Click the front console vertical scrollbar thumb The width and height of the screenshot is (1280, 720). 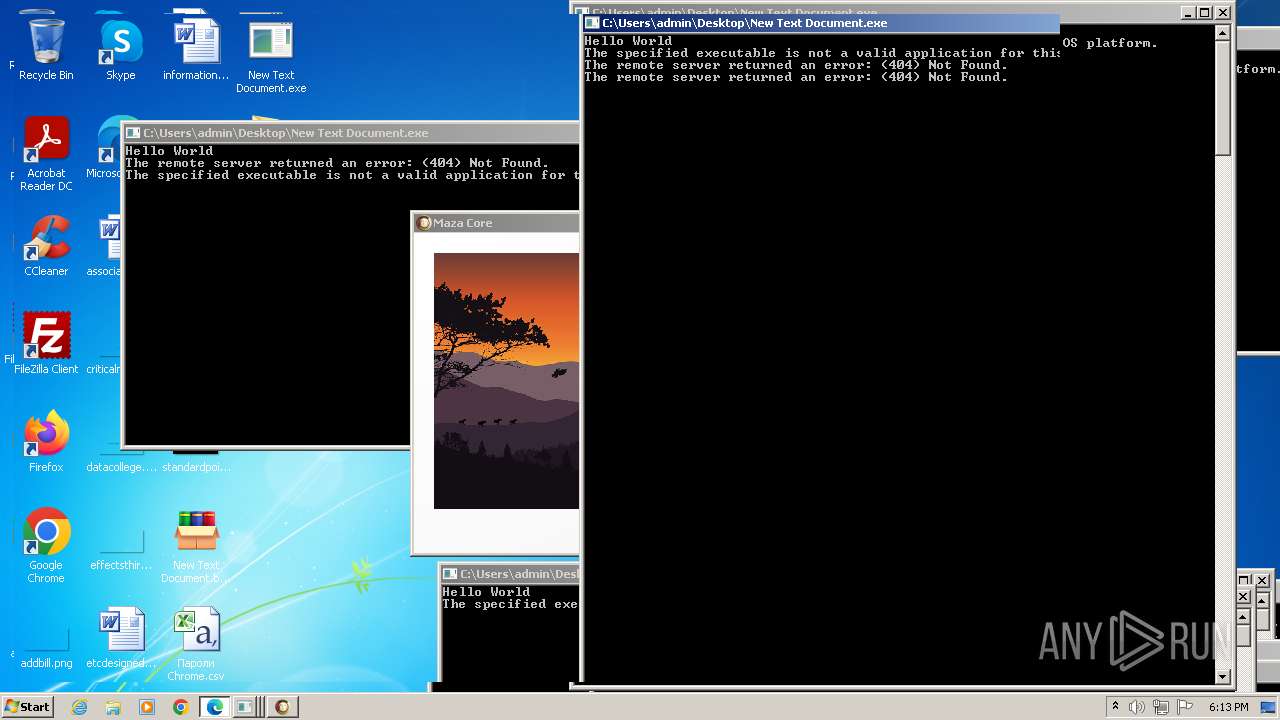[1222, 98]
